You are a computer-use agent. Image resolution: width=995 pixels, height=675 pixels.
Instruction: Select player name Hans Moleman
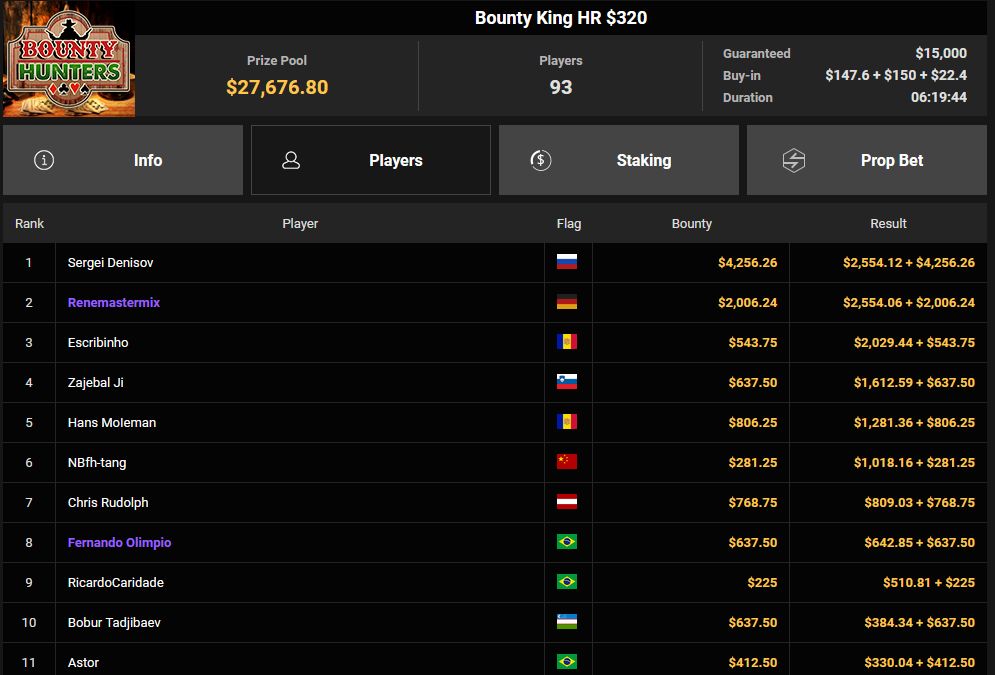coord(112,423)
